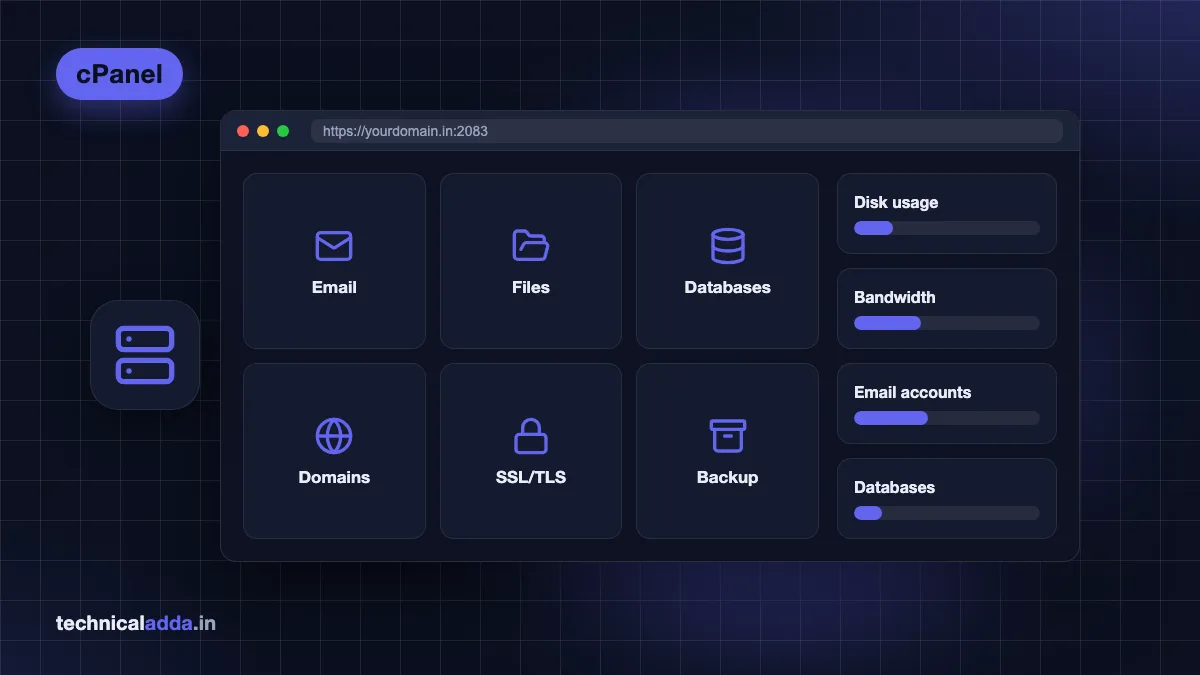Open the Files folder icon
This screenshot has width=1200, height=675.
[531, 246]
